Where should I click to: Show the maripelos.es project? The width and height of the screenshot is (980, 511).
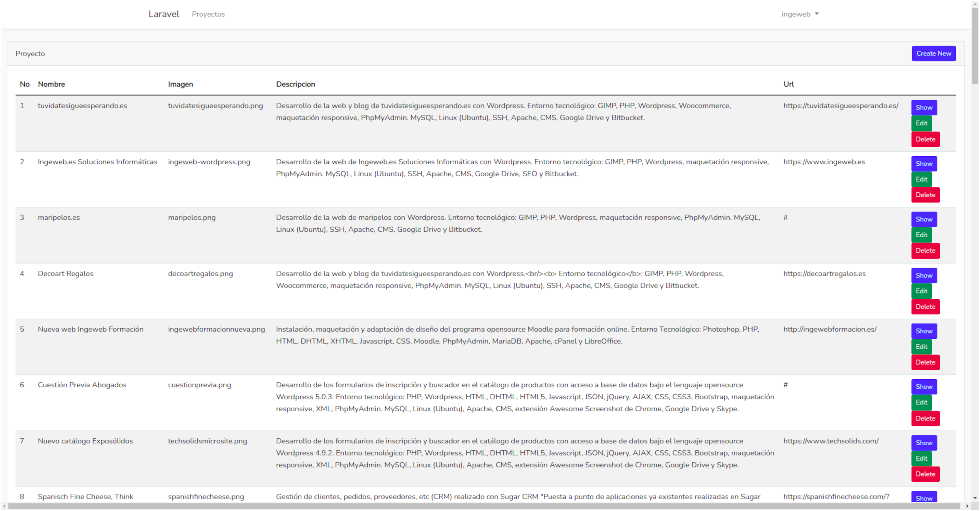tap(924, 219)
